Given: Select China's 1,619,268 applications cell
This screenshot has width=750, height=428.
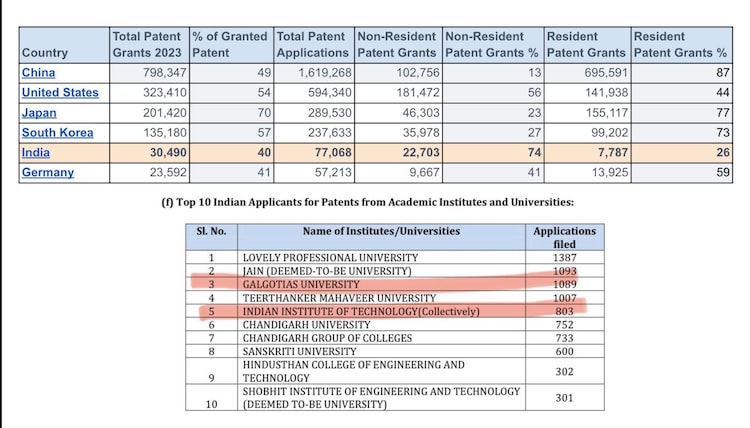Looking at the screenshot, I should click(x=315, y=73).
